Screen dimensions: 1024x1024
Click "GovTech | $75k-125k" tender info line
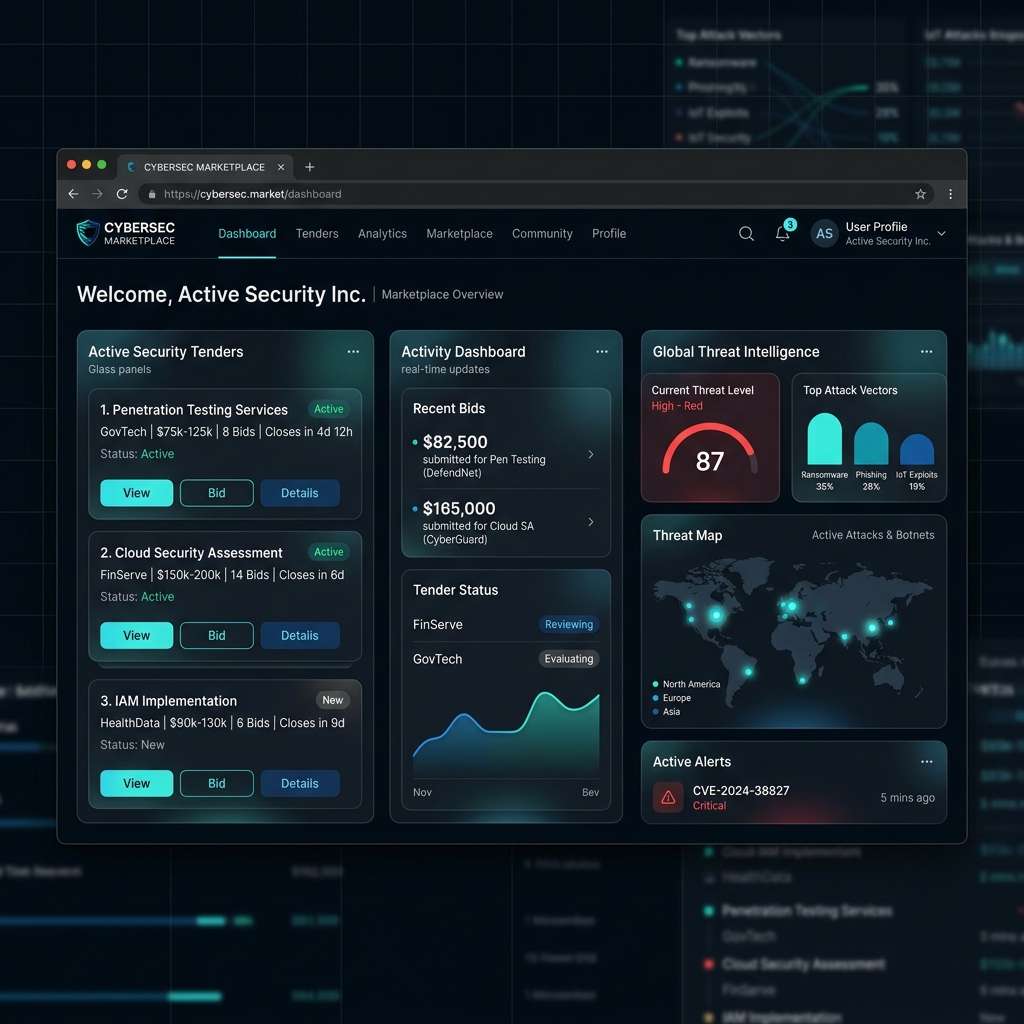(226, 432)
